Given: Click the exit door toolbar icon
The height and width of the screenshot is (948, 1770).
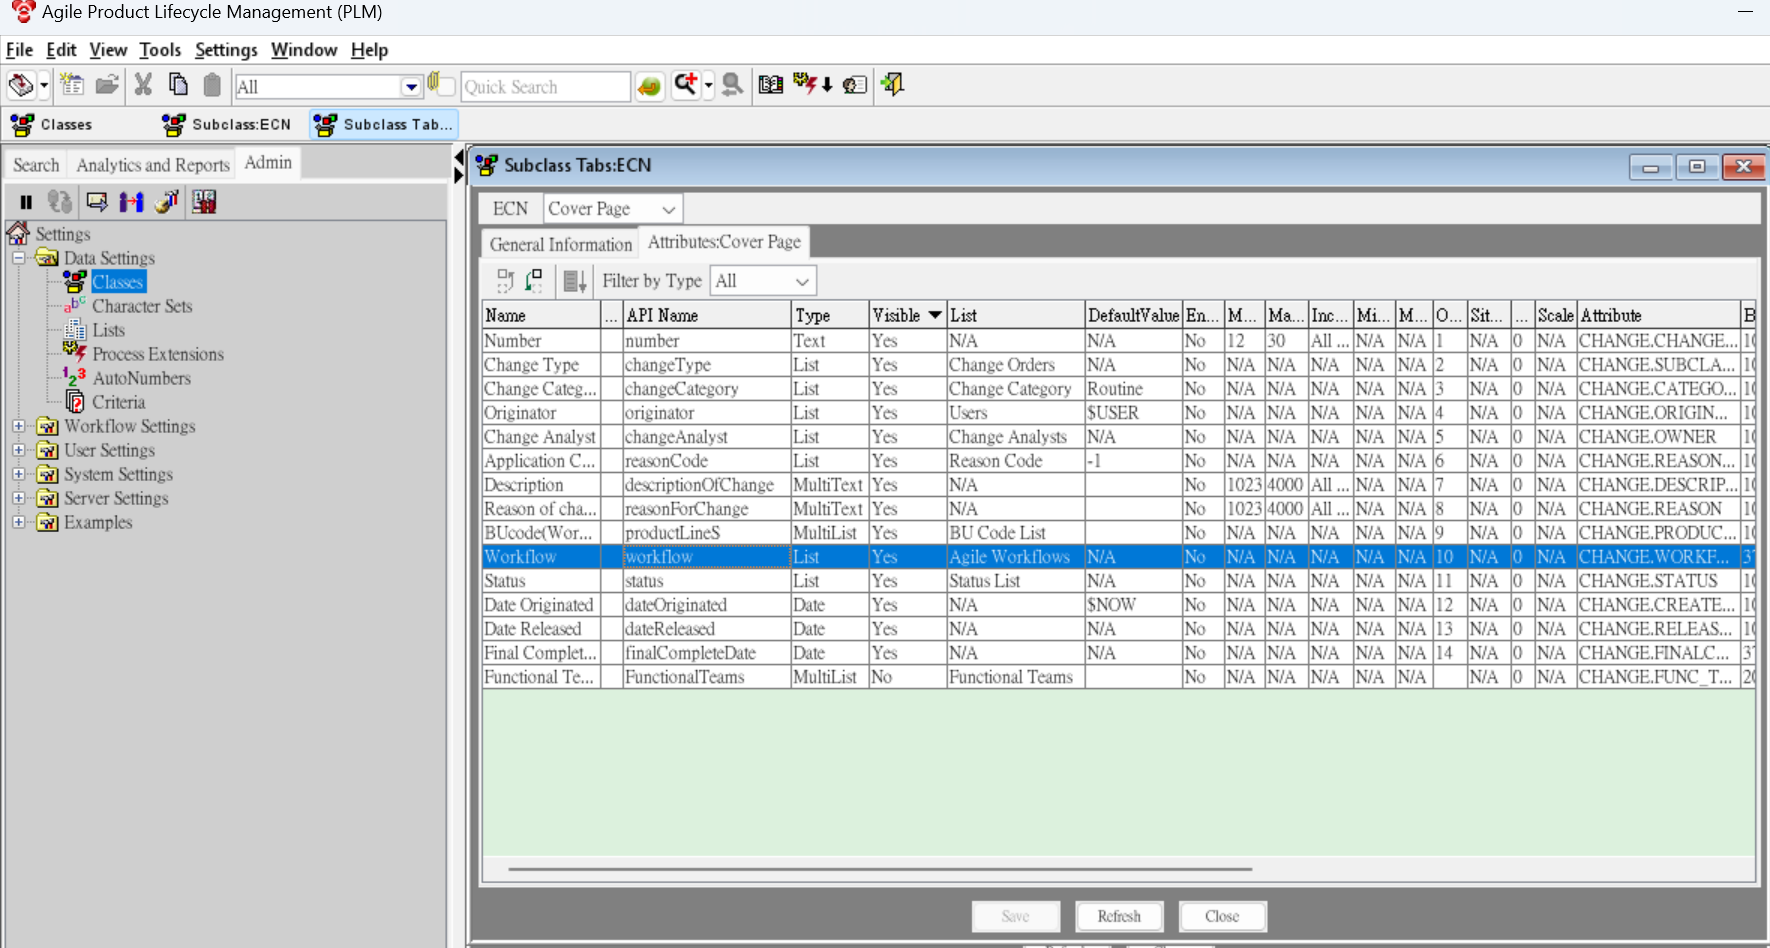Looking at the screenshot, I should click(893, 85).
